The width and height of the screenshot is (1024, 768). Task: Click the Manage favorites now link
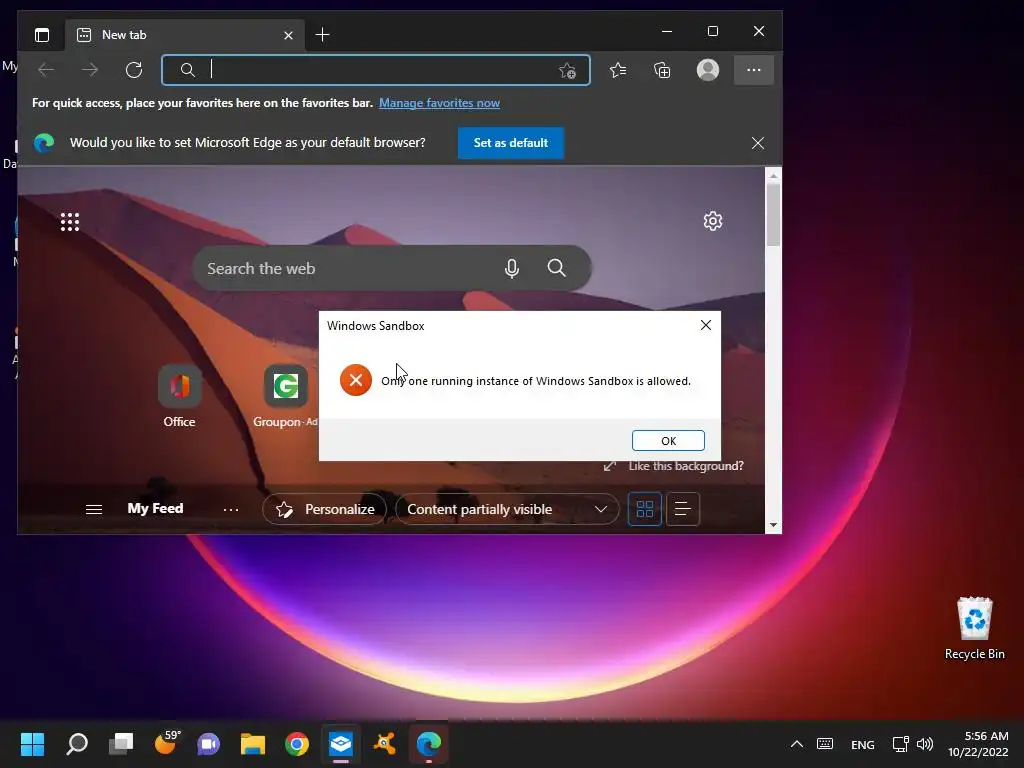tap(439, 103)
